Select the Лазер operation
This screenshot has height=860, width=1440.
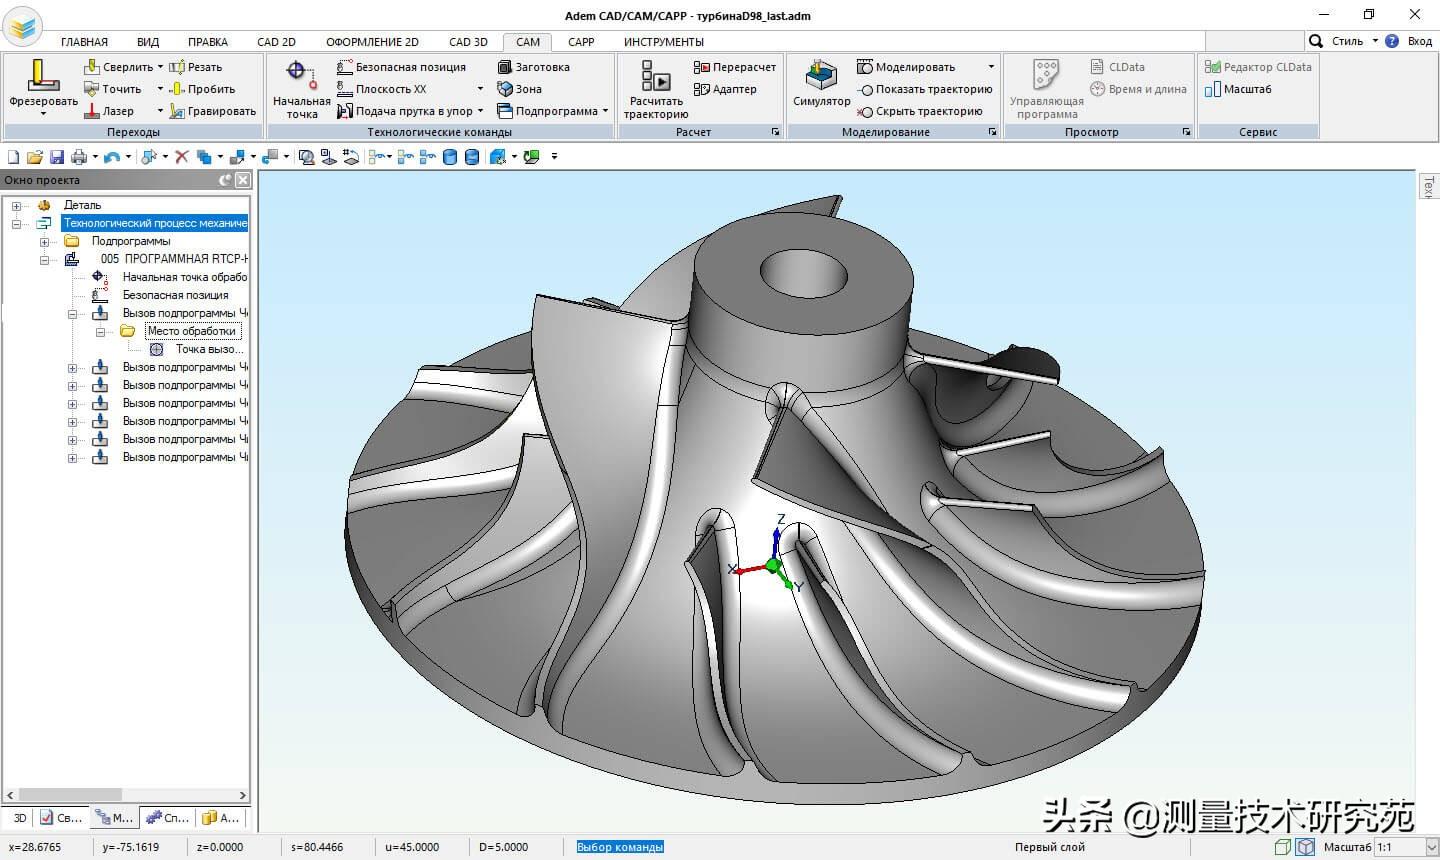(x=109, y=111)
